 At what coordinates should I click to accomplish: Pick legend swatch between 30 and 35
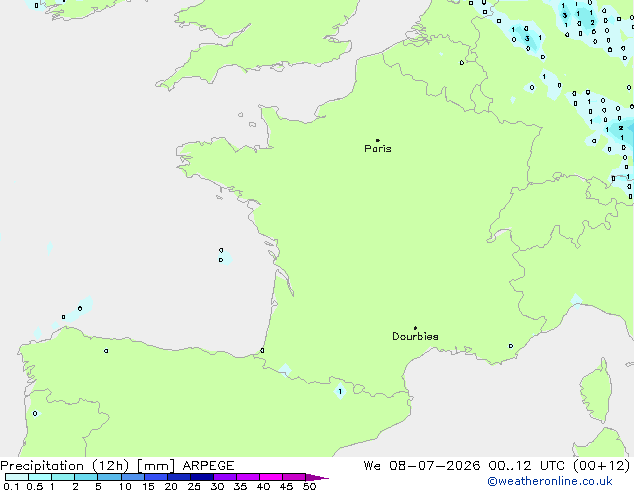(x=225, y=477)
